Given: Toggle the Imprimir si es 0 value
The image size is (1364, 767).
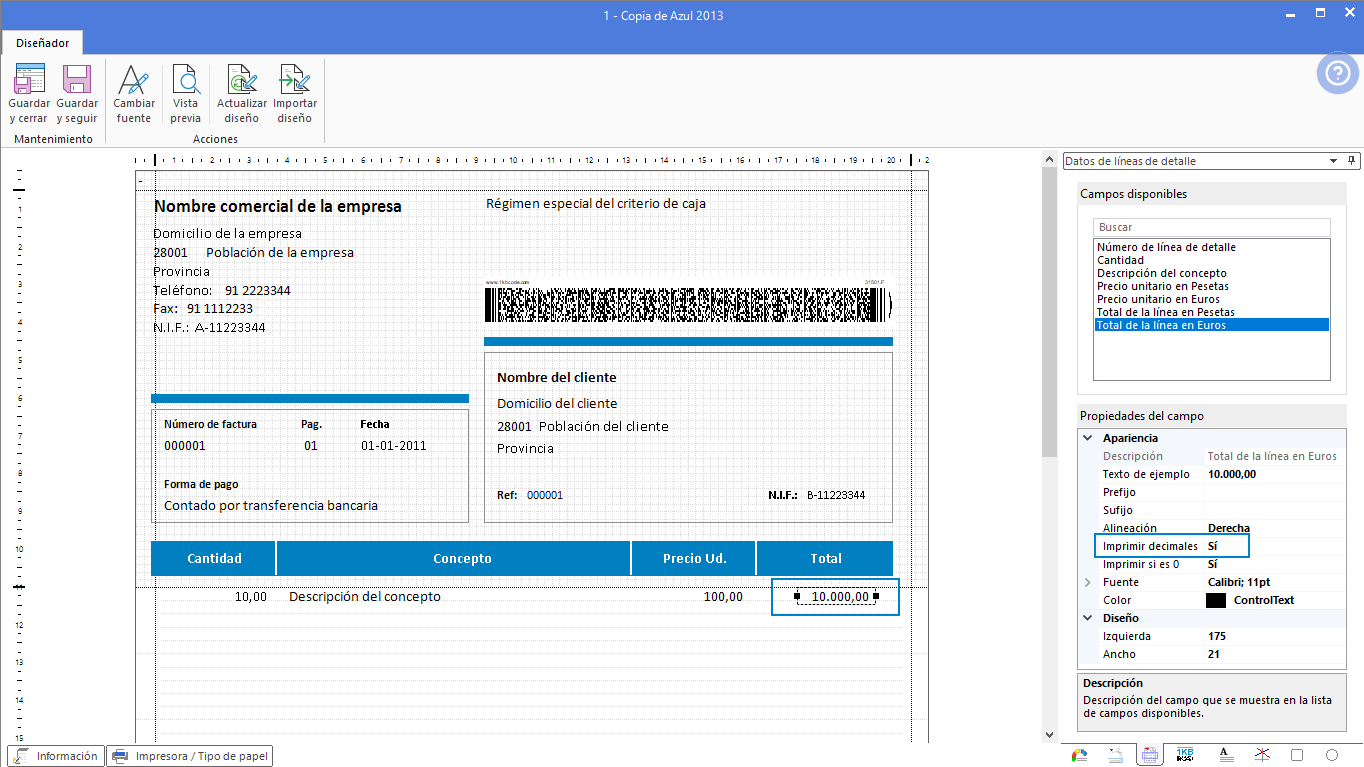Looking at the screenshot, I should (1275, 564).
